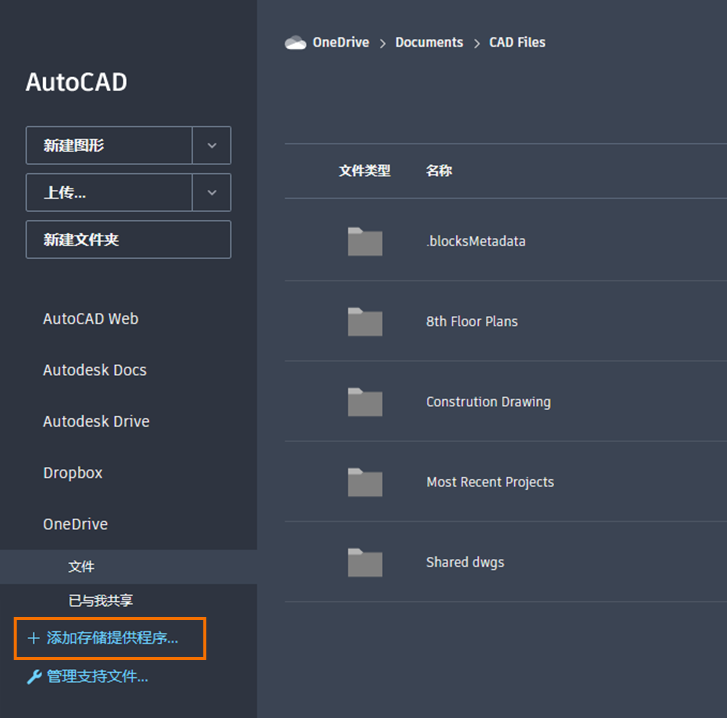
Task: Select Autodesk Drive in the sidebar
Action: click(x=96, y=421)
